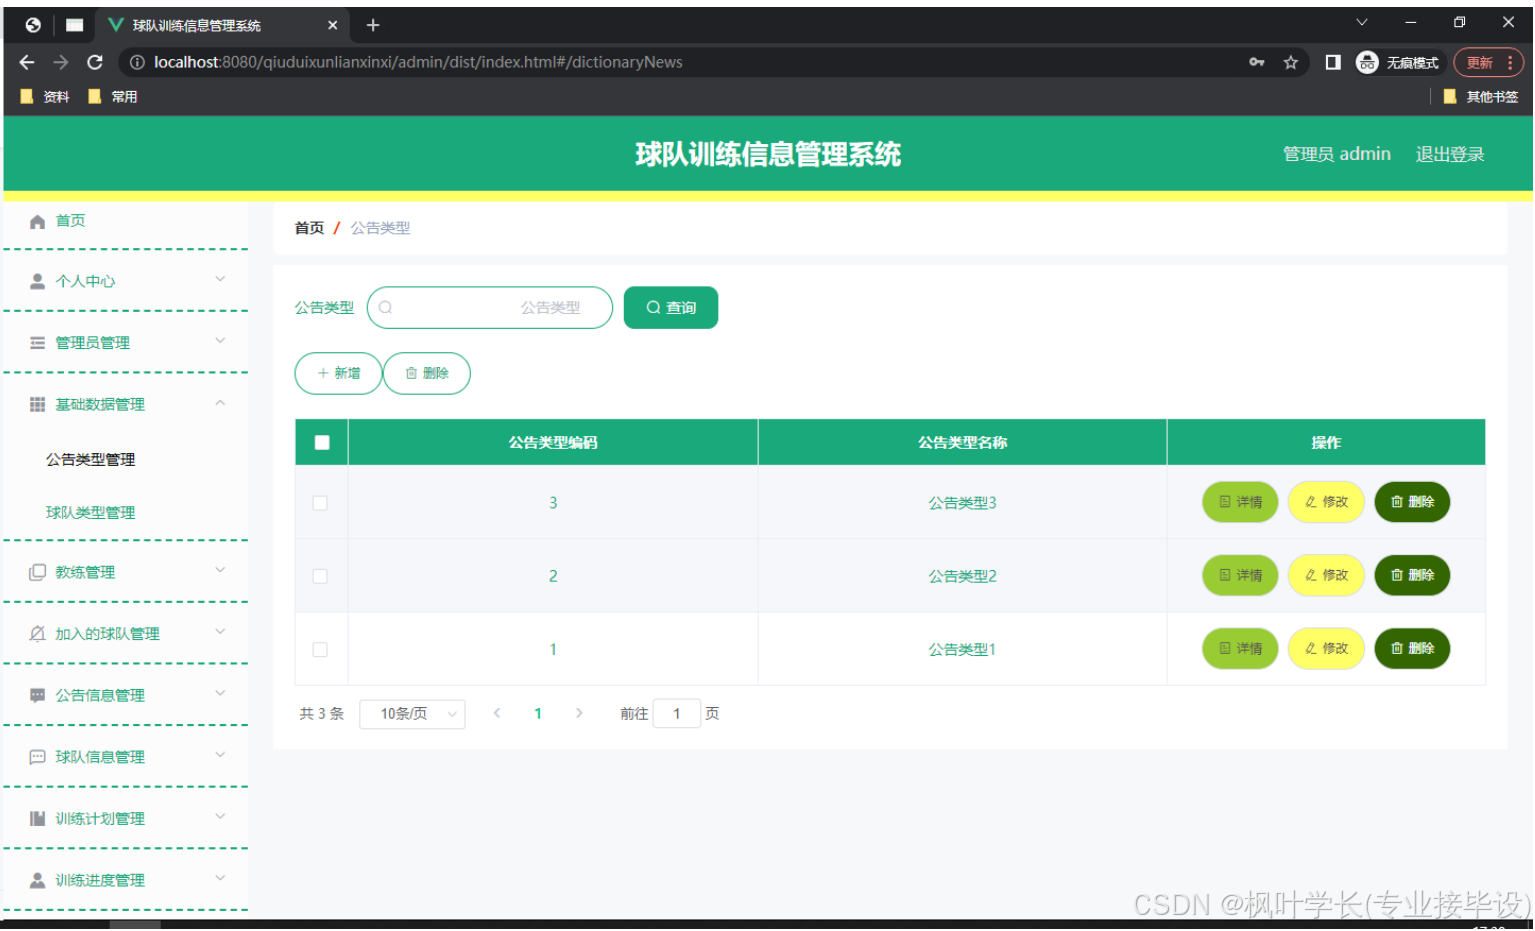The image size is (1535, 931).
Task: Expand the 加入的球队管理 menu chevron
Action: point(220,632)
